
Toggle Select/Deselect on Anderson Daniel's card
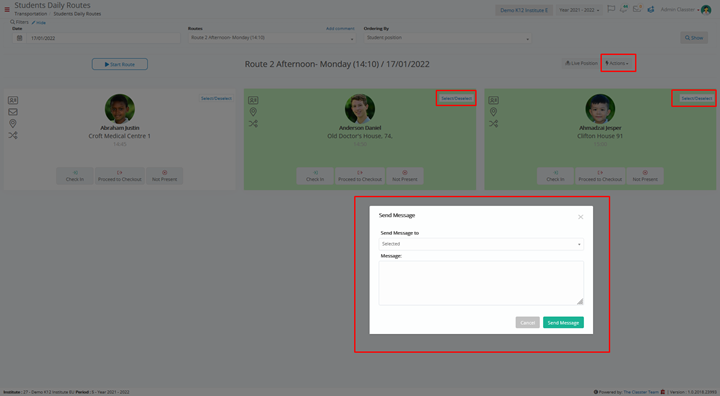tap(456, 98)
